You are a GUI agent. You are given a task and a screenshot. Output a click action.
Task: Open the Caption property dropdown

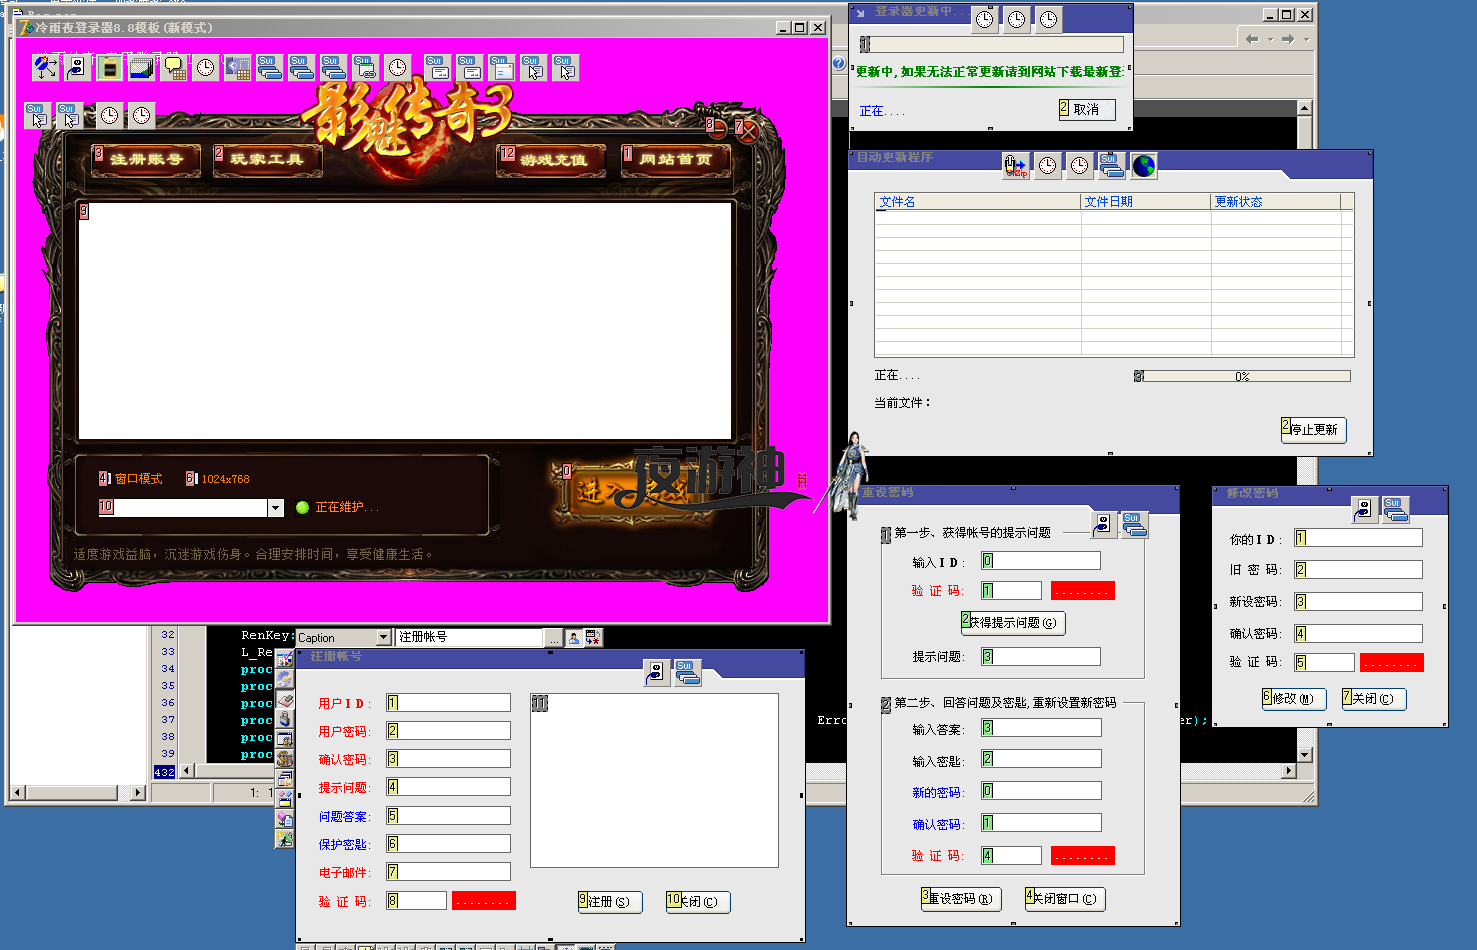384,638
